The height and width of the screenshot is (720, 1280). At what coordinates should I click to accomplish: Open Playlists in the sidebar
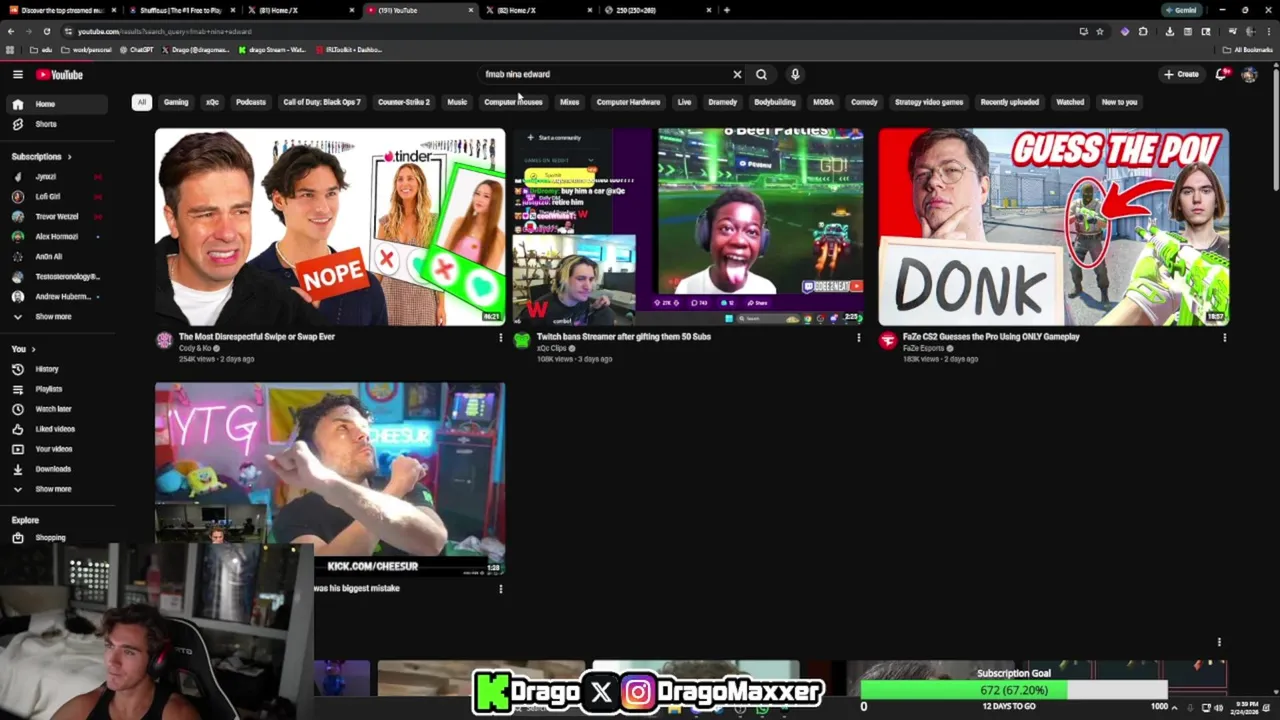[58, 389]
